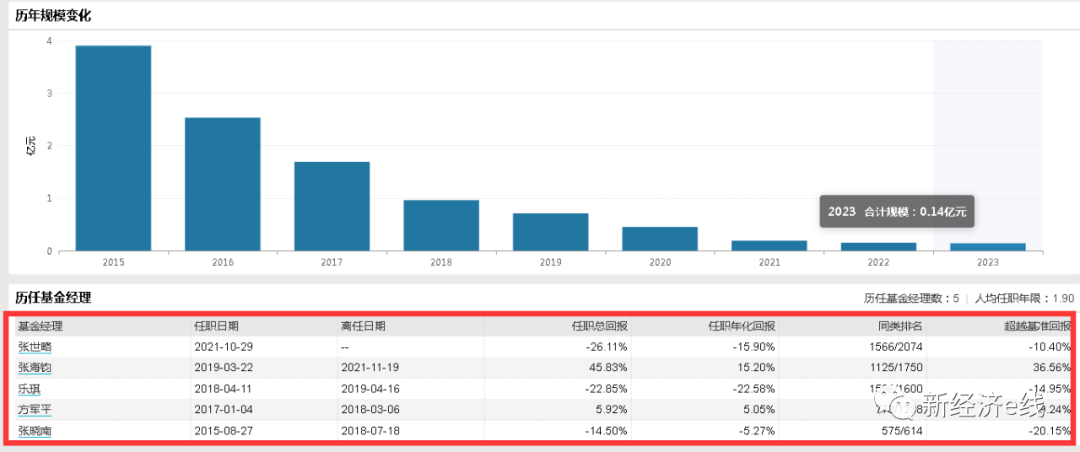Click the 任职总回报 column header
This screenshot has height=452, width=1080.
(x=599, y=326)
